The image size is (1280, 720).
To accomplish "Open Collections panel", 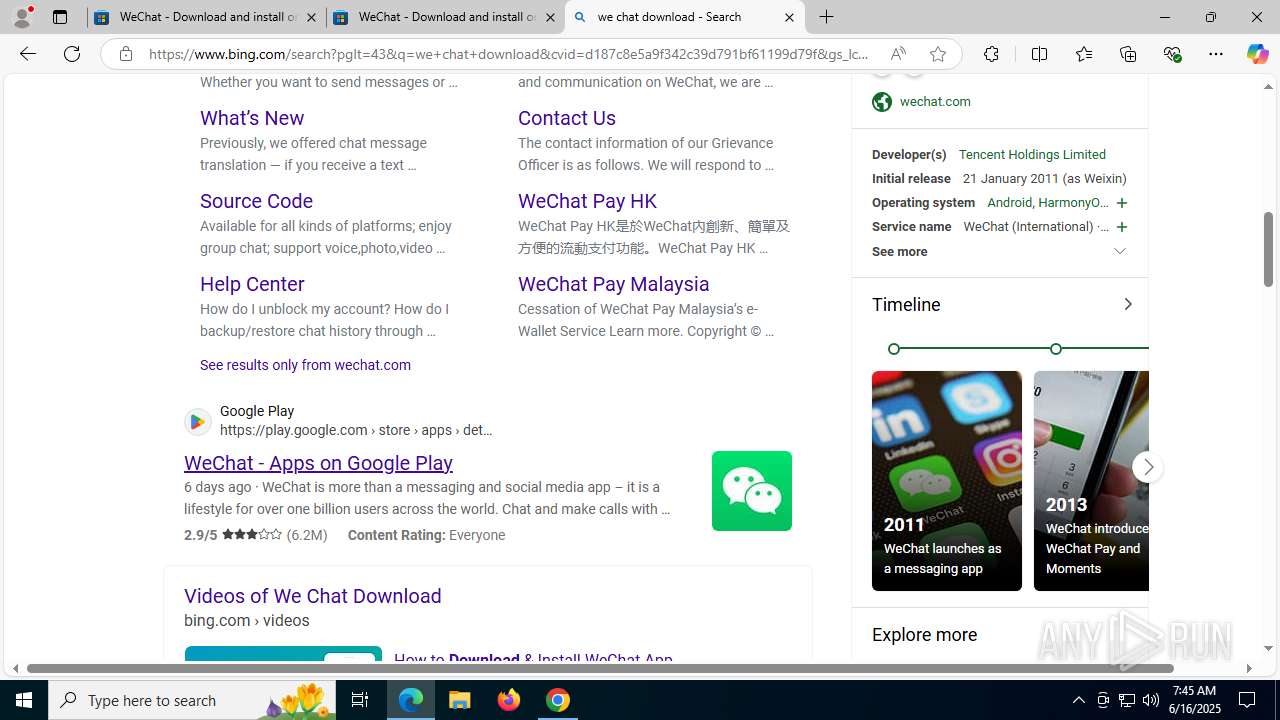I will tap(1128, 54).
